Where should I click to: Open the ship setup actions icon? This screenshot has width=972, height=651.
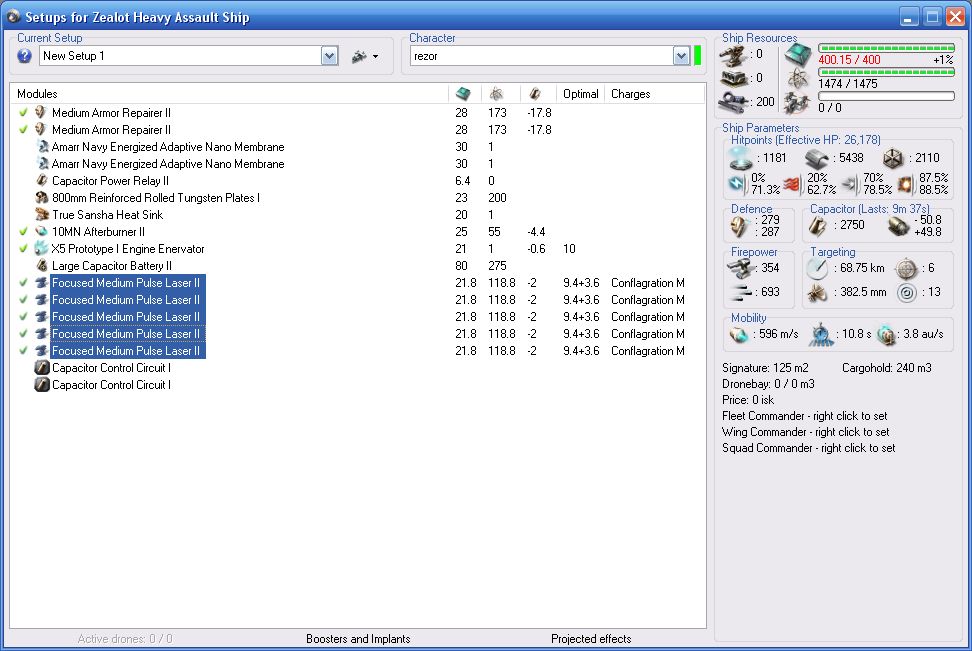[359, 56]
